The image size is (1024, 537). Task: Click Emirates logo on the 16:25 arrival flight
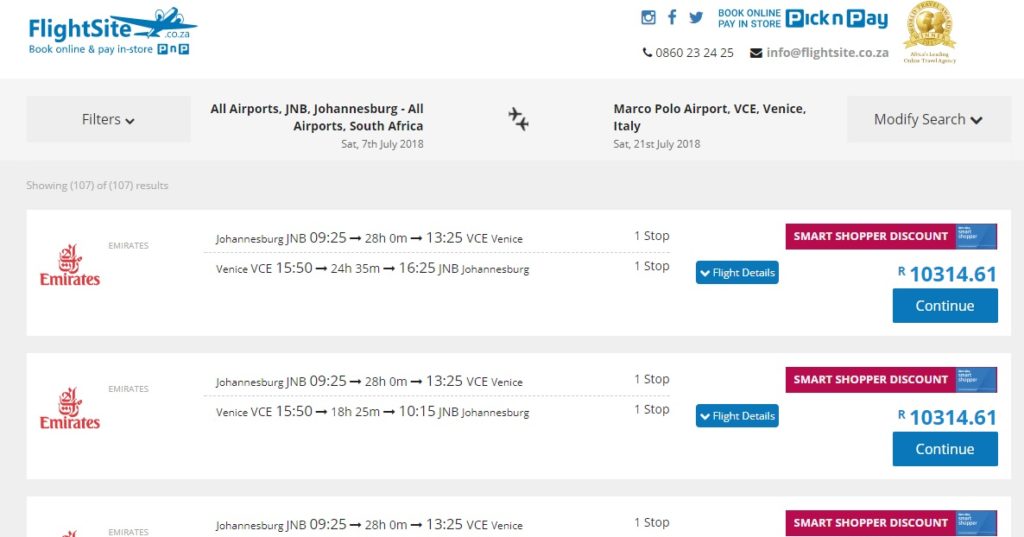point(70,266)
